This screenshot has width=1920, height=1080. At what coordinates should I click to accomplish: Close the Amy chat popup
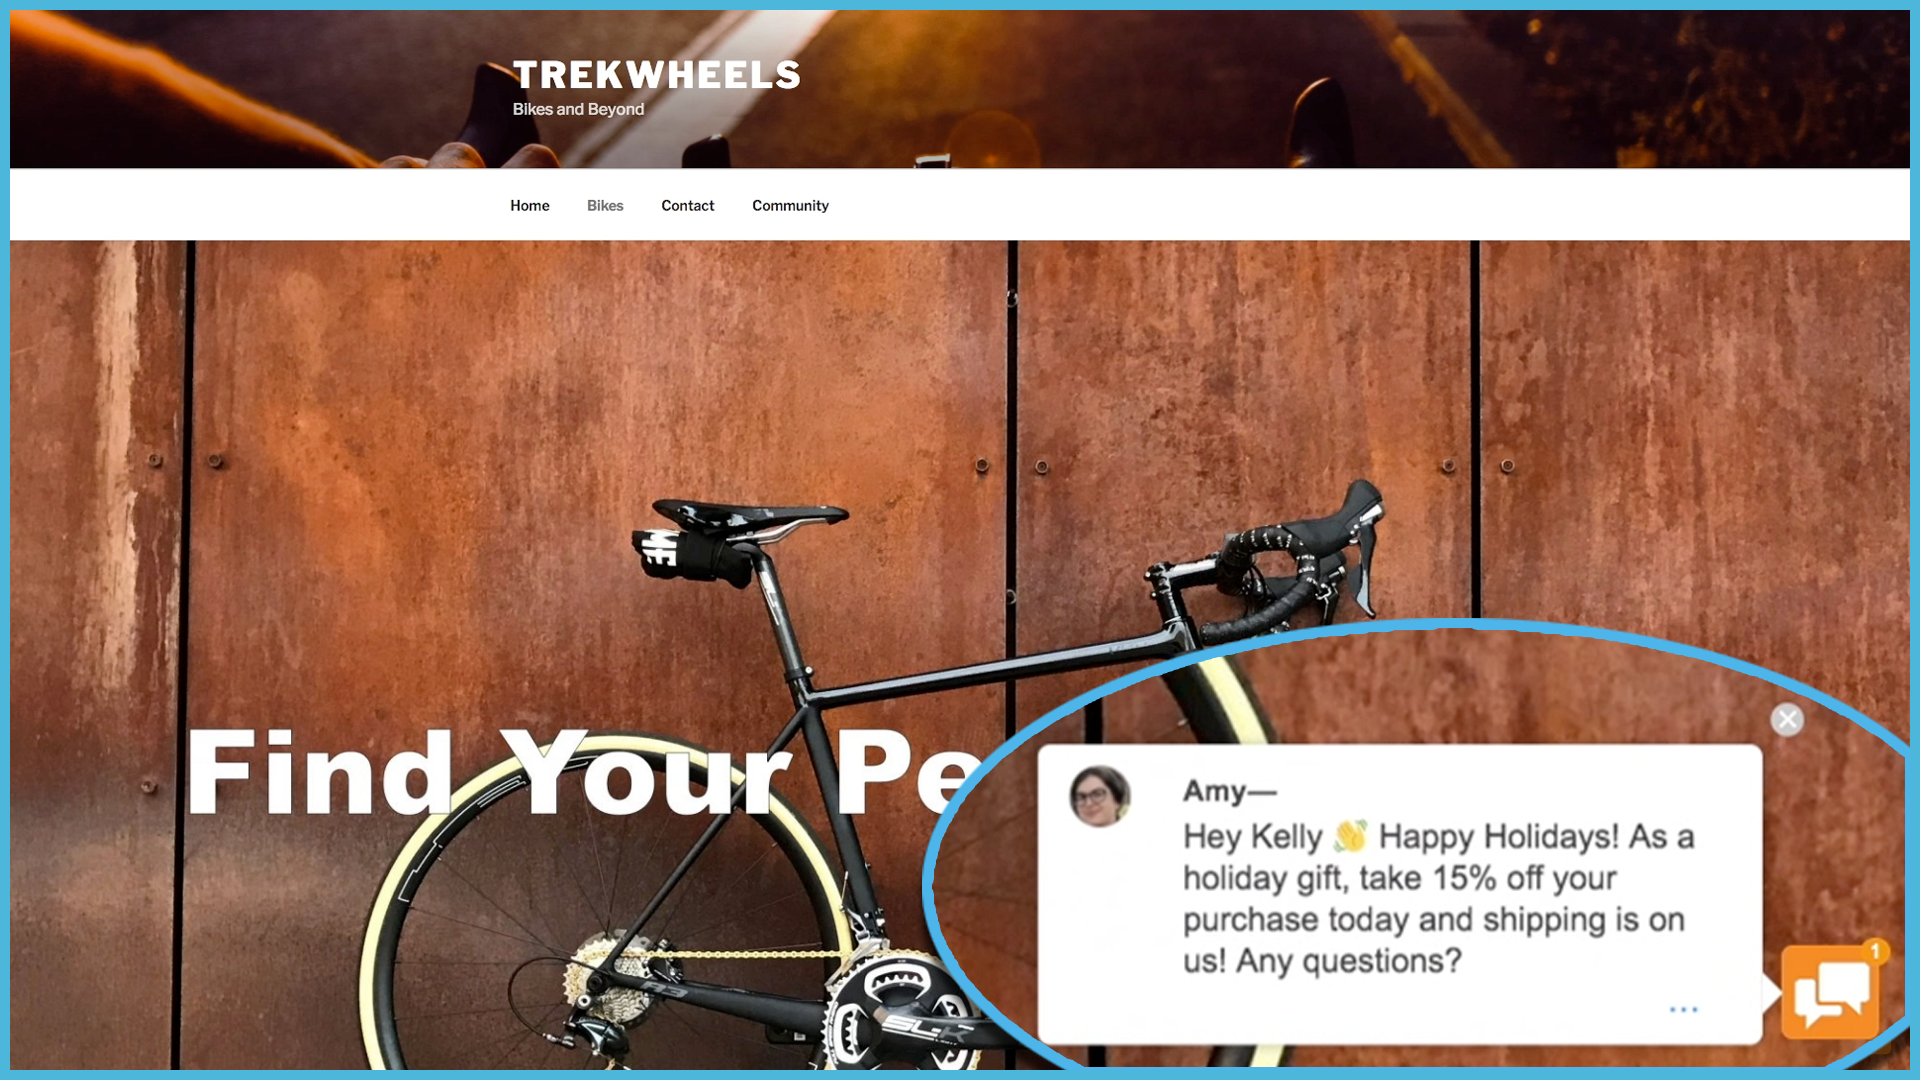point(1787,719)
